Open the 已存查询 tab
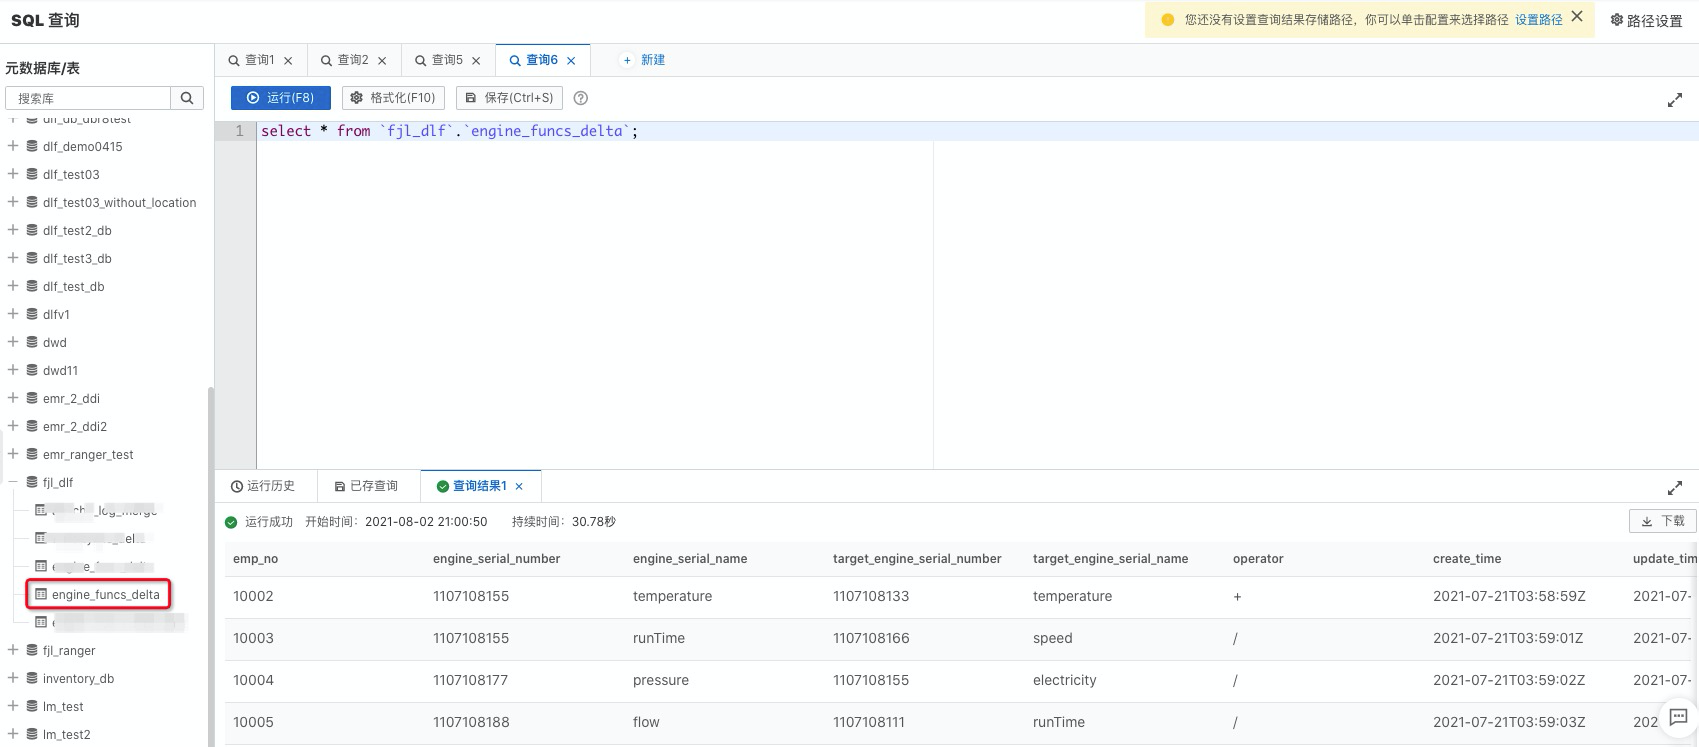The width and height of the screenshot is (1699, 747). tap(366, 486)
